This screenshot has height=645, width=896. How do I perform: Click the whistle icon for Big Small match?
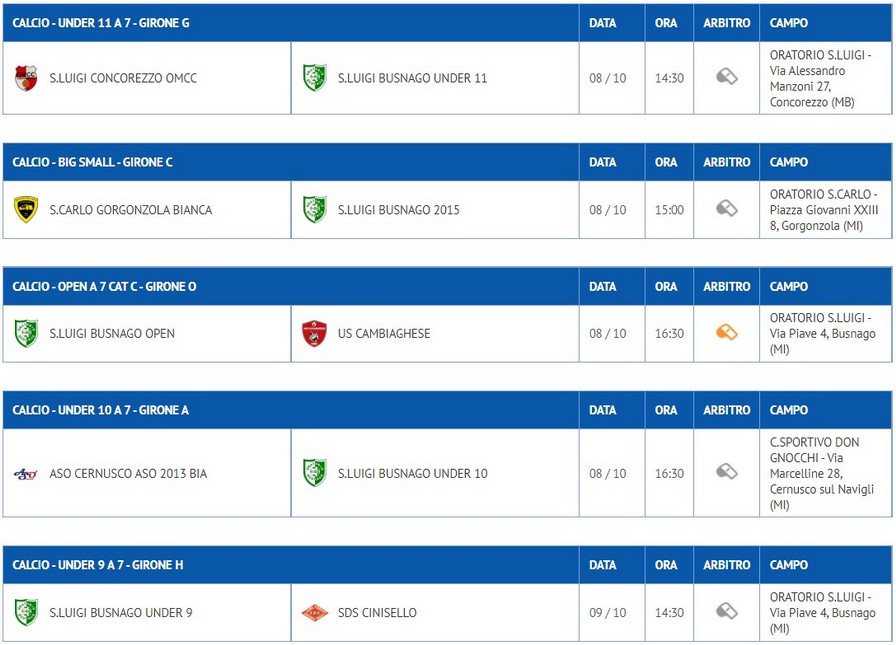[727, 209]
